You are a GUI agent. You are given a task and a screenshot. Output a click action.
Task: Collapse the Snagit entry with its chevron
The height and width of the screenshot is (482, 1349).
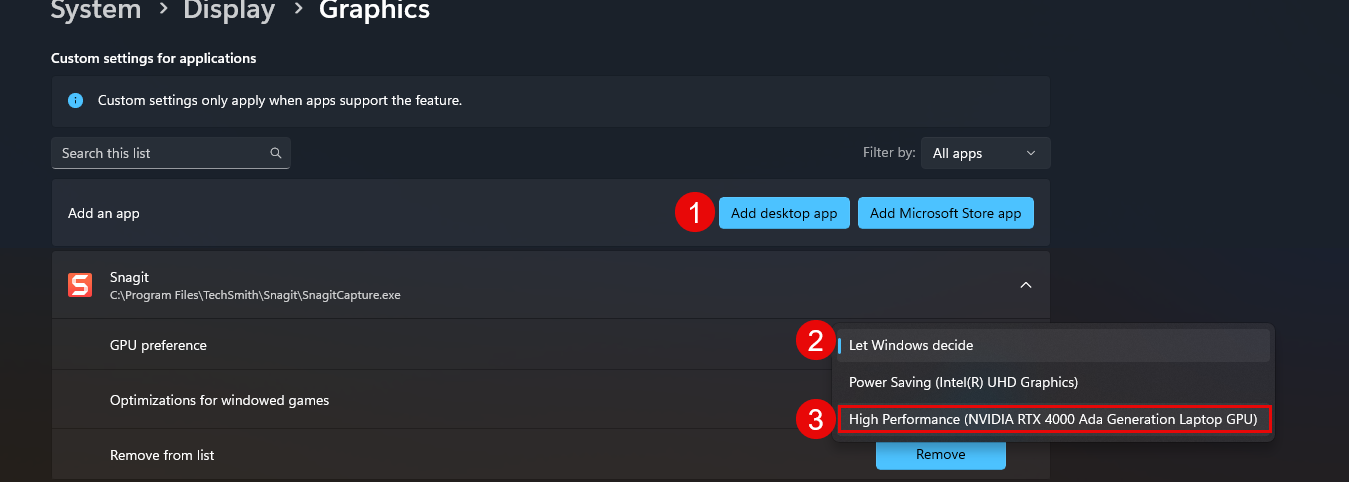point(1025,285)
